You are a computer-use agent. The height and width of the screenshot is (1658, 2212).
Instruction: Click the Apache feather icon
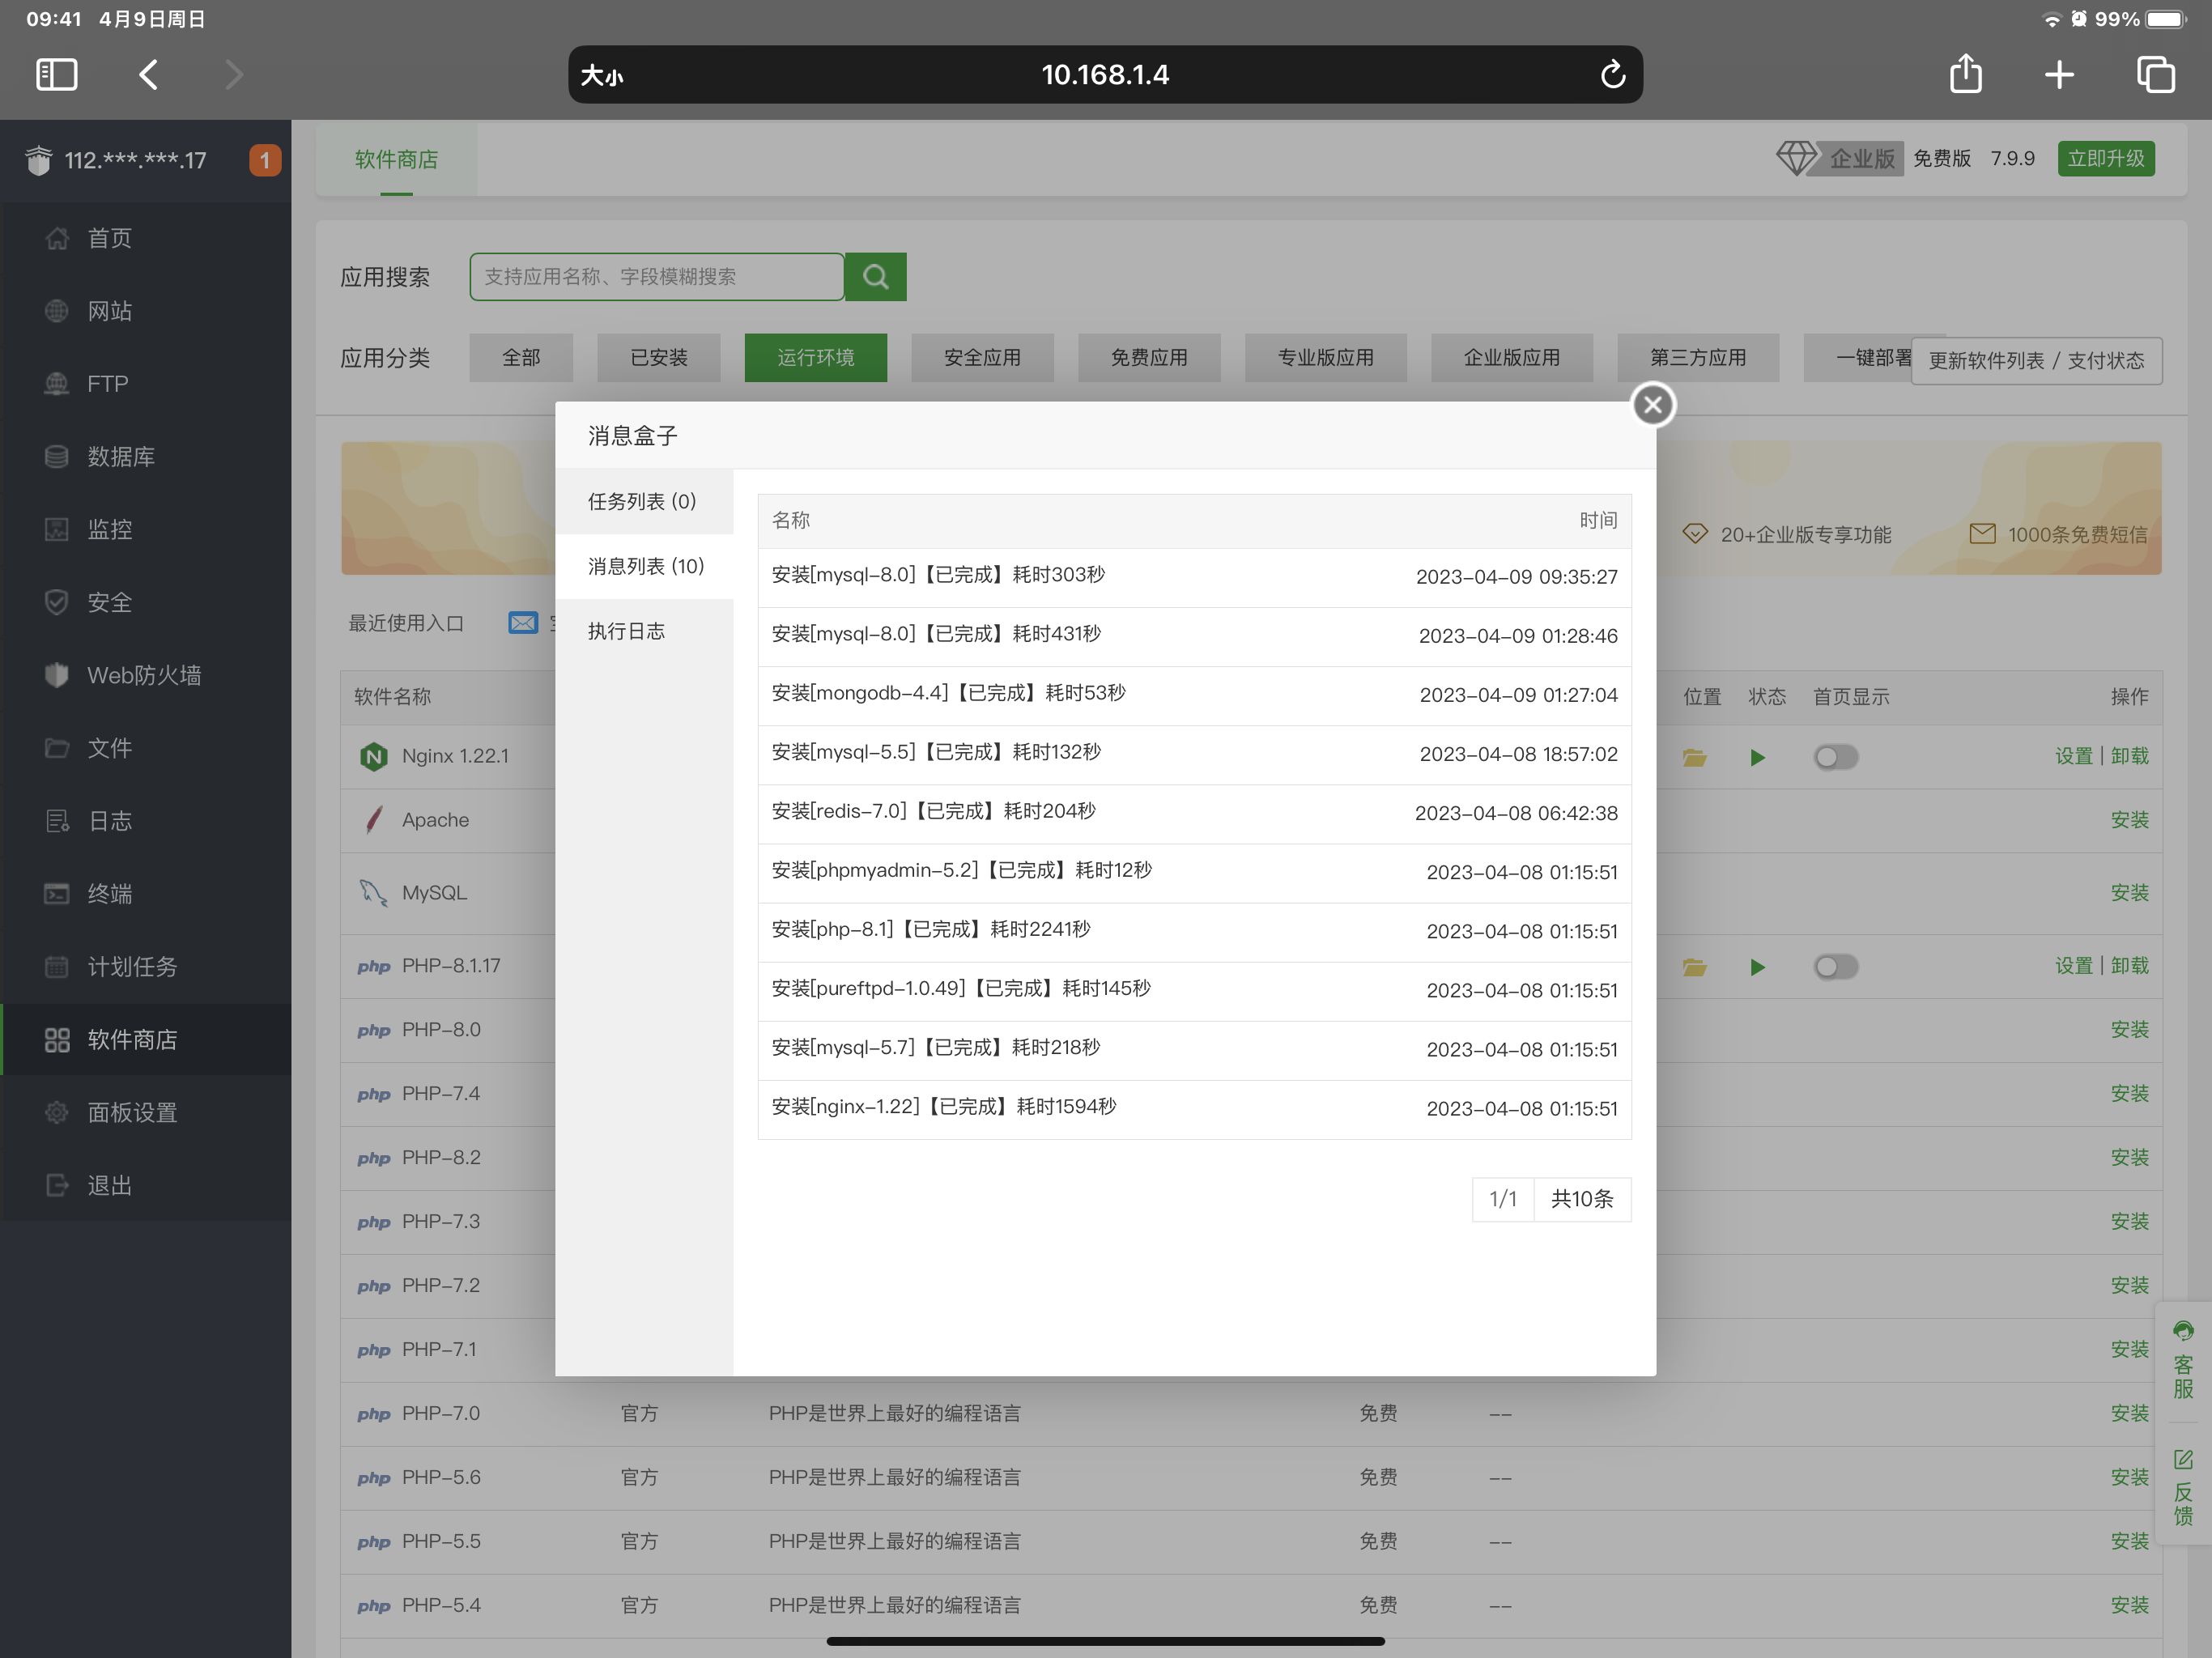373,820
